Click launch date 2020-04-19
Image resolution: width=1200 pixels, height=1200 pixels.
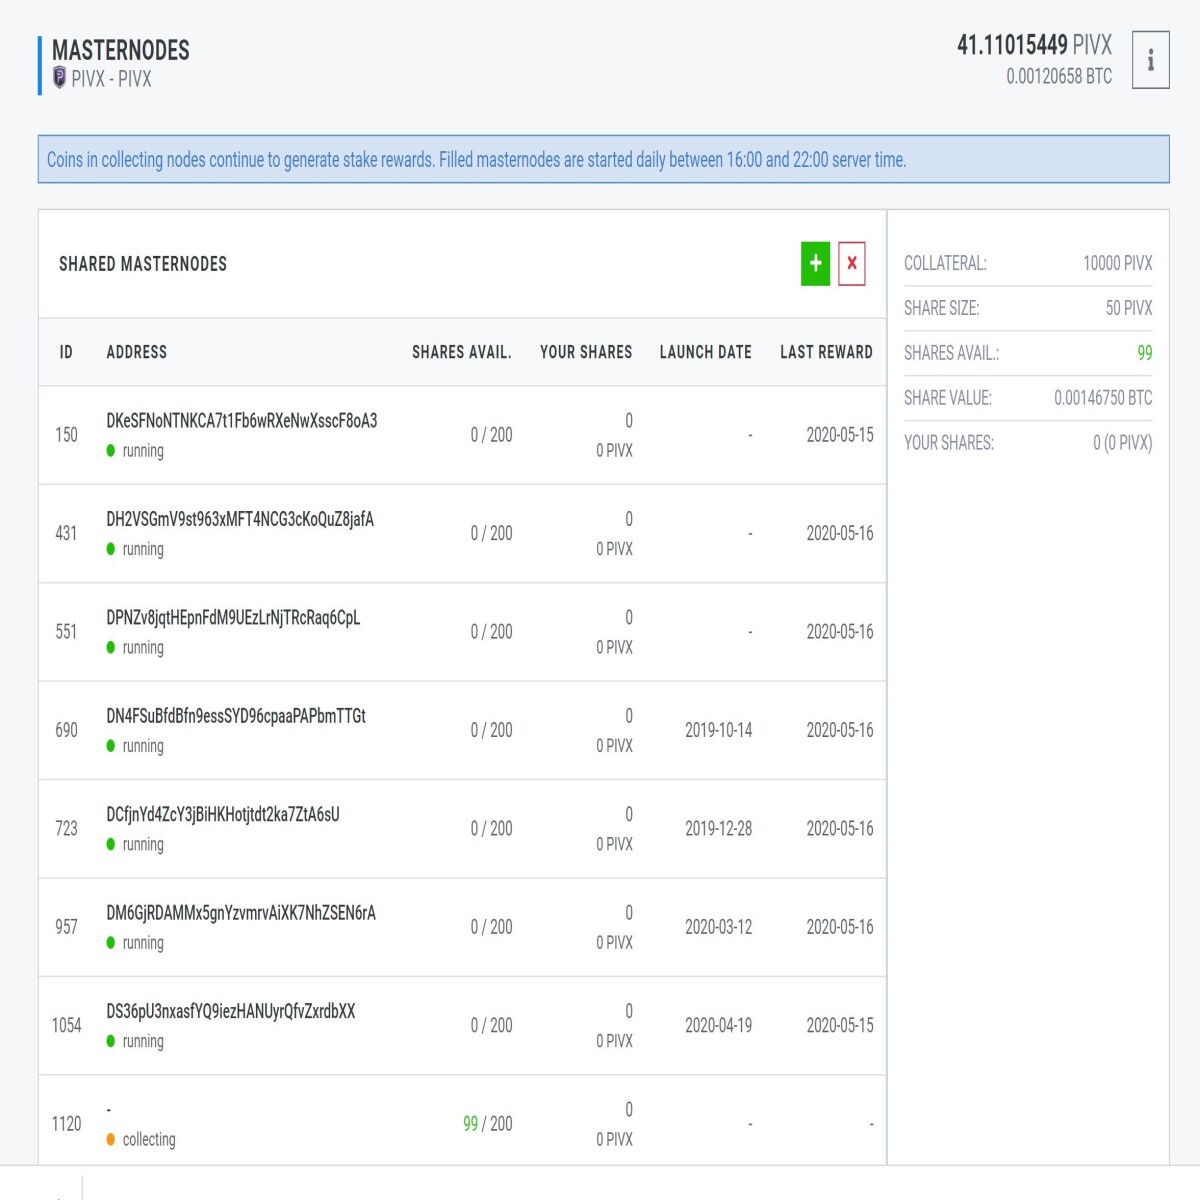click(x=718, y=1025)
